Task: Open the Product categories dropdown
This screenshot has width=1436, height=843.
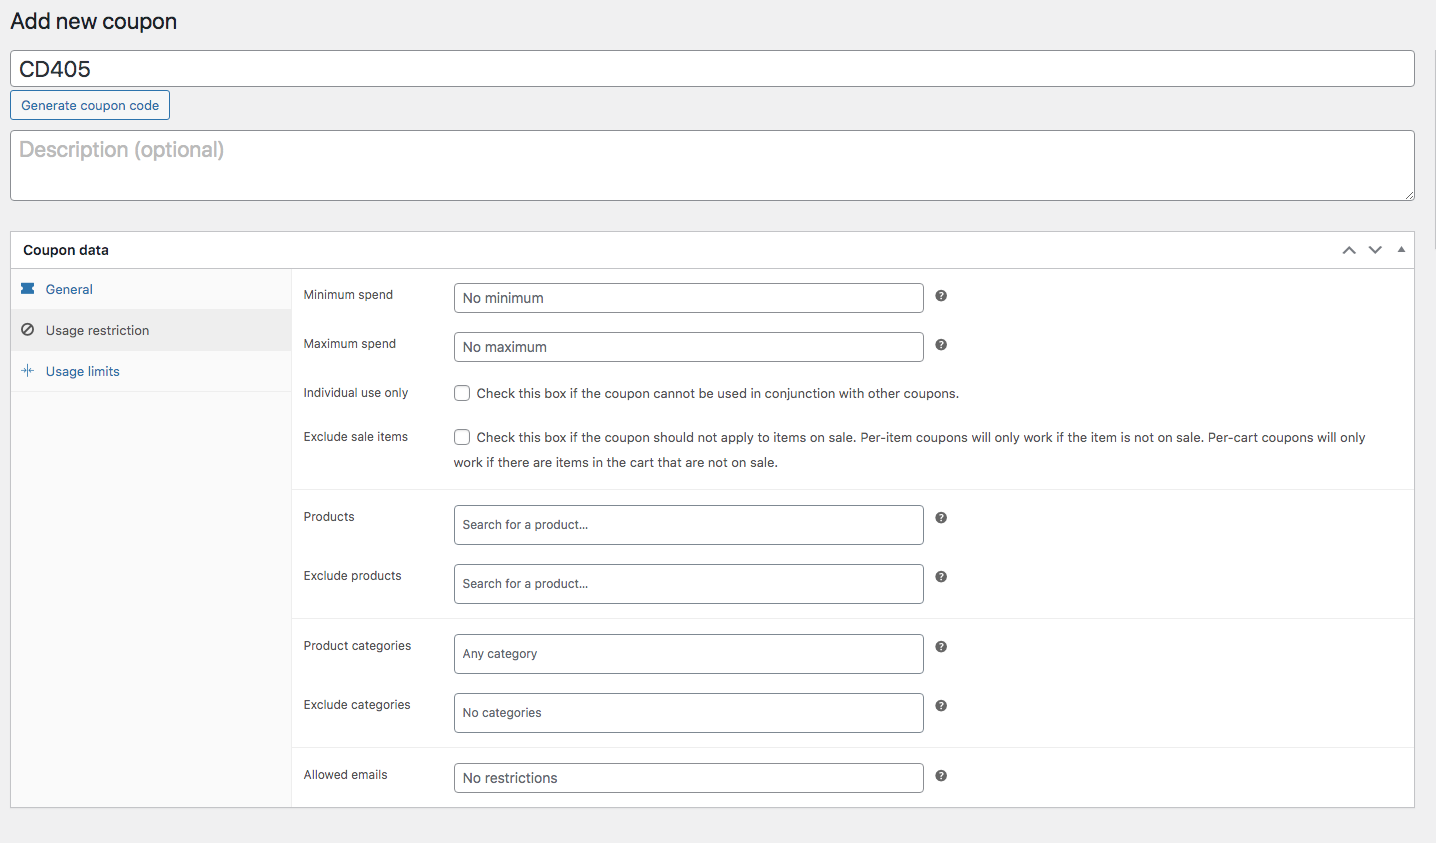Action: coord(689,654)
